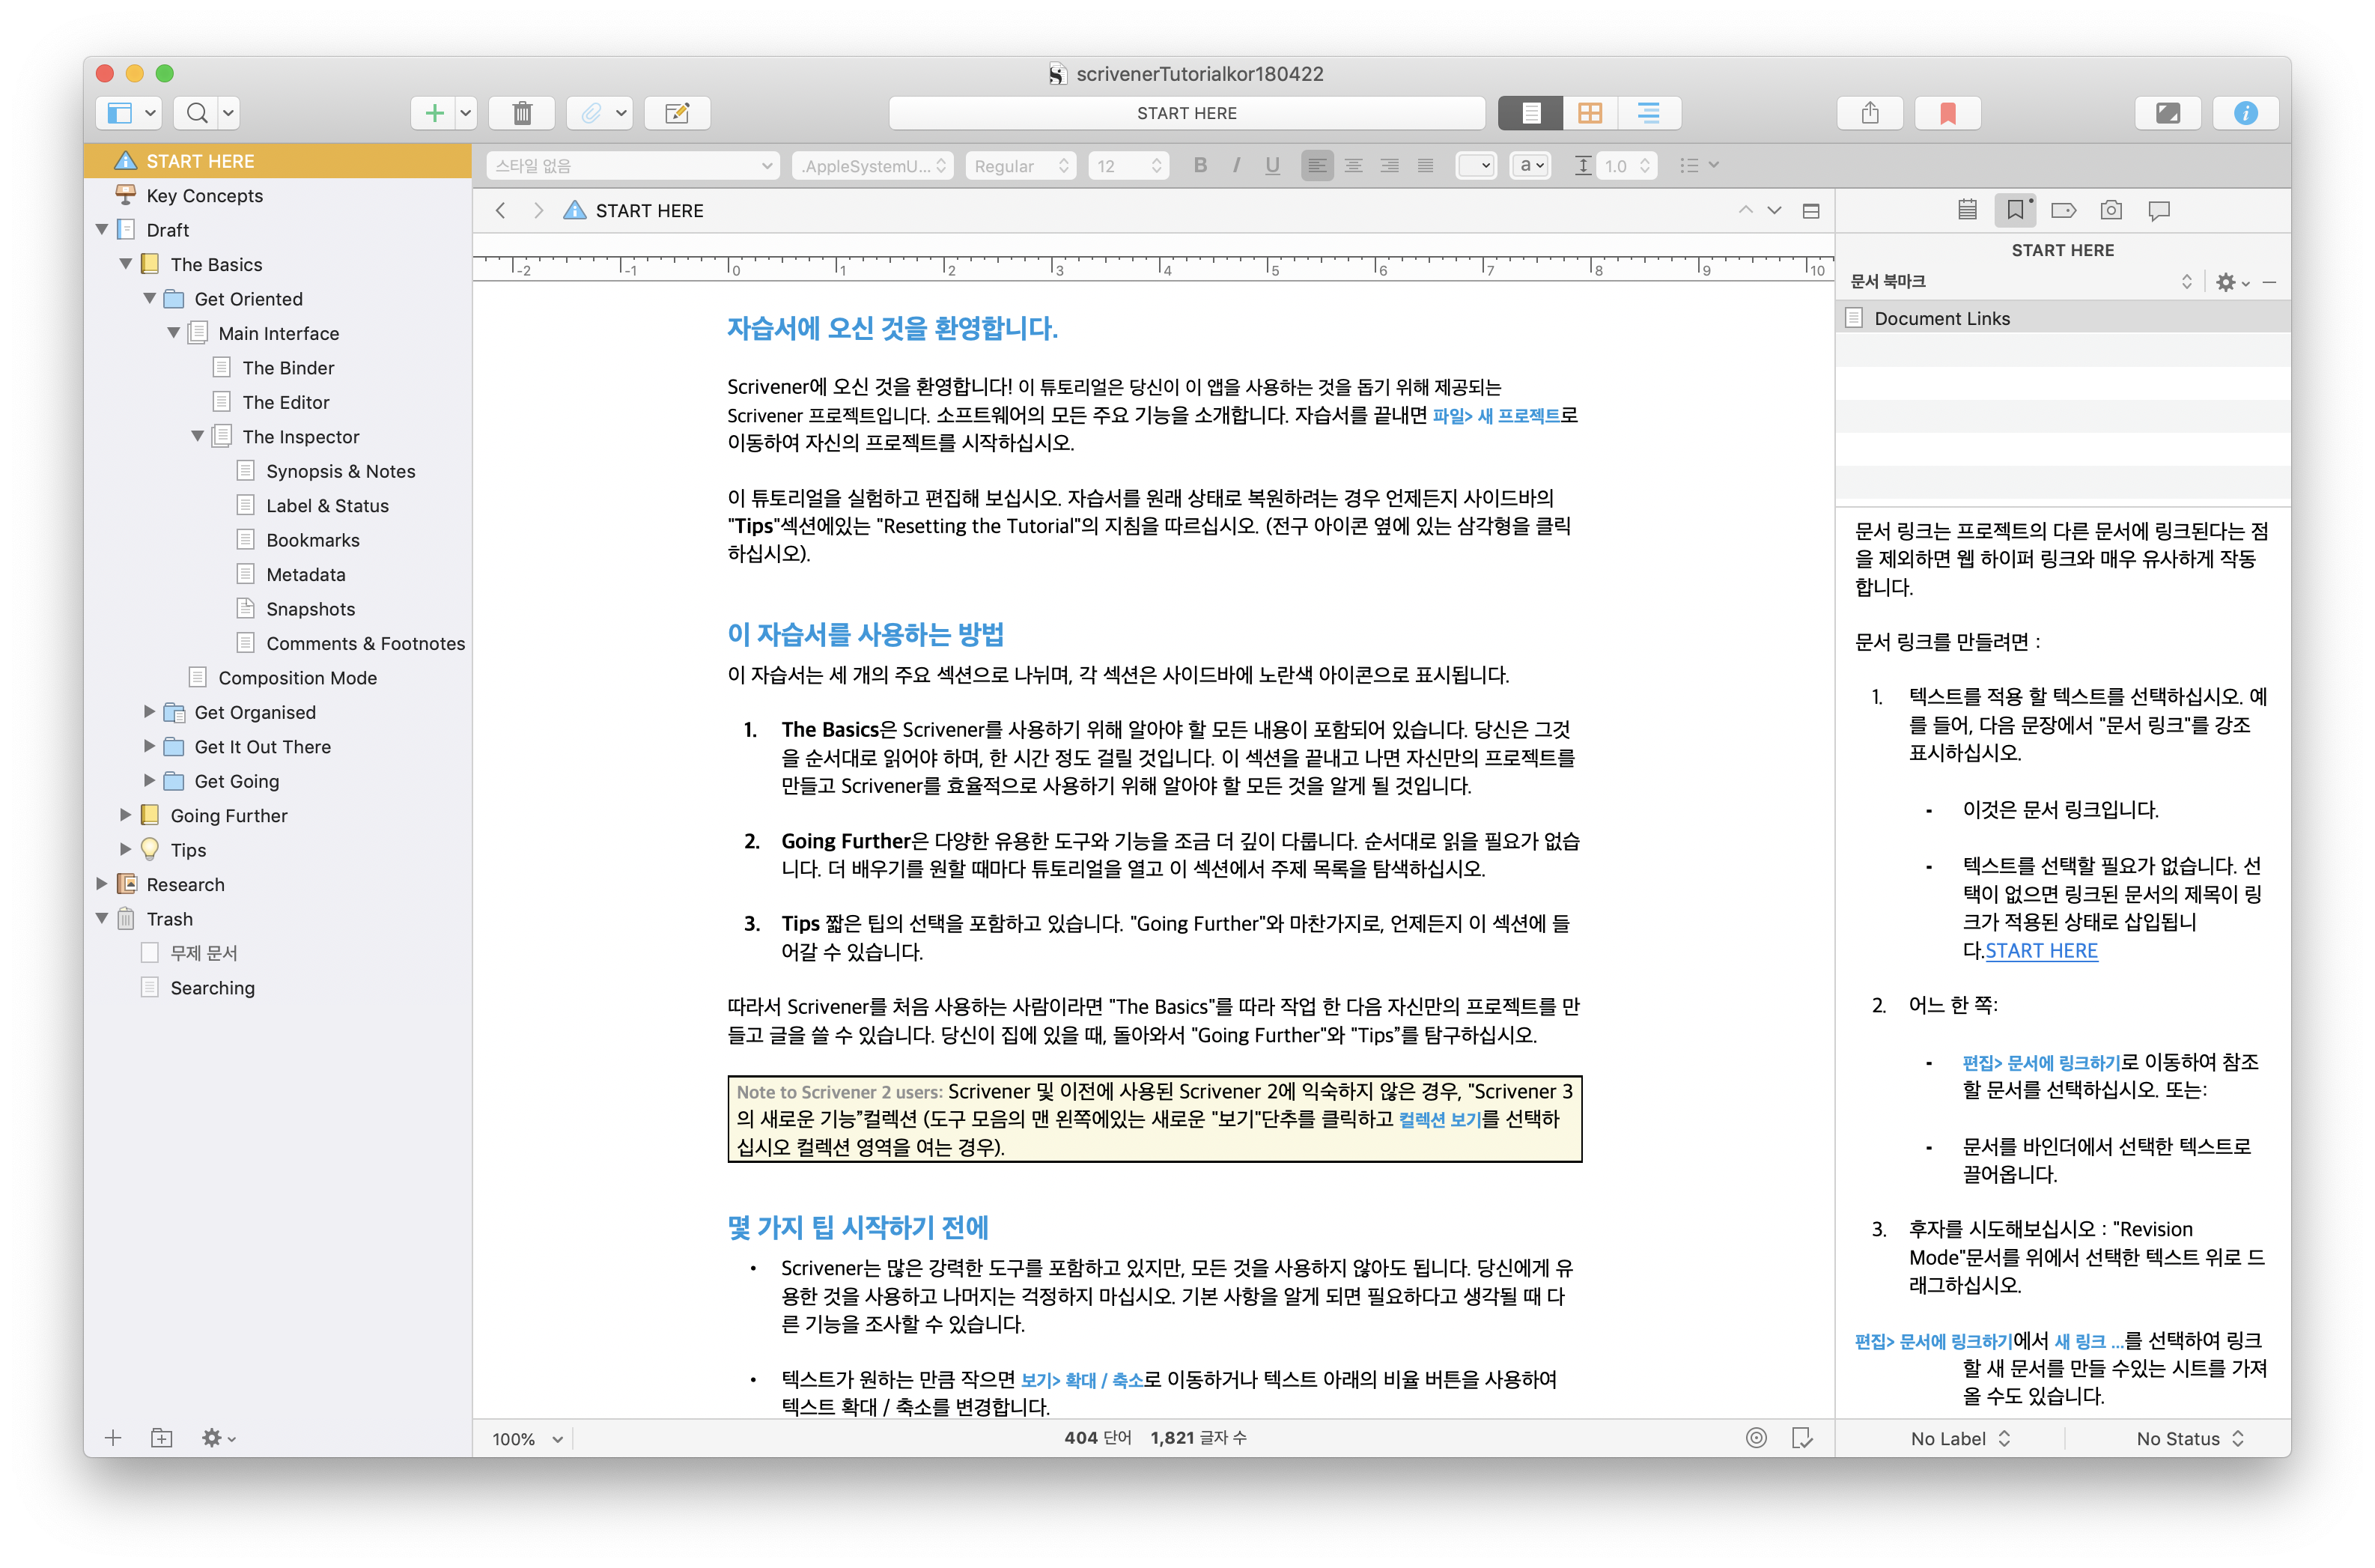Click the split editor view icon
Viewport: 2375px width, 1568px height.
click(x=1812, y=210)
